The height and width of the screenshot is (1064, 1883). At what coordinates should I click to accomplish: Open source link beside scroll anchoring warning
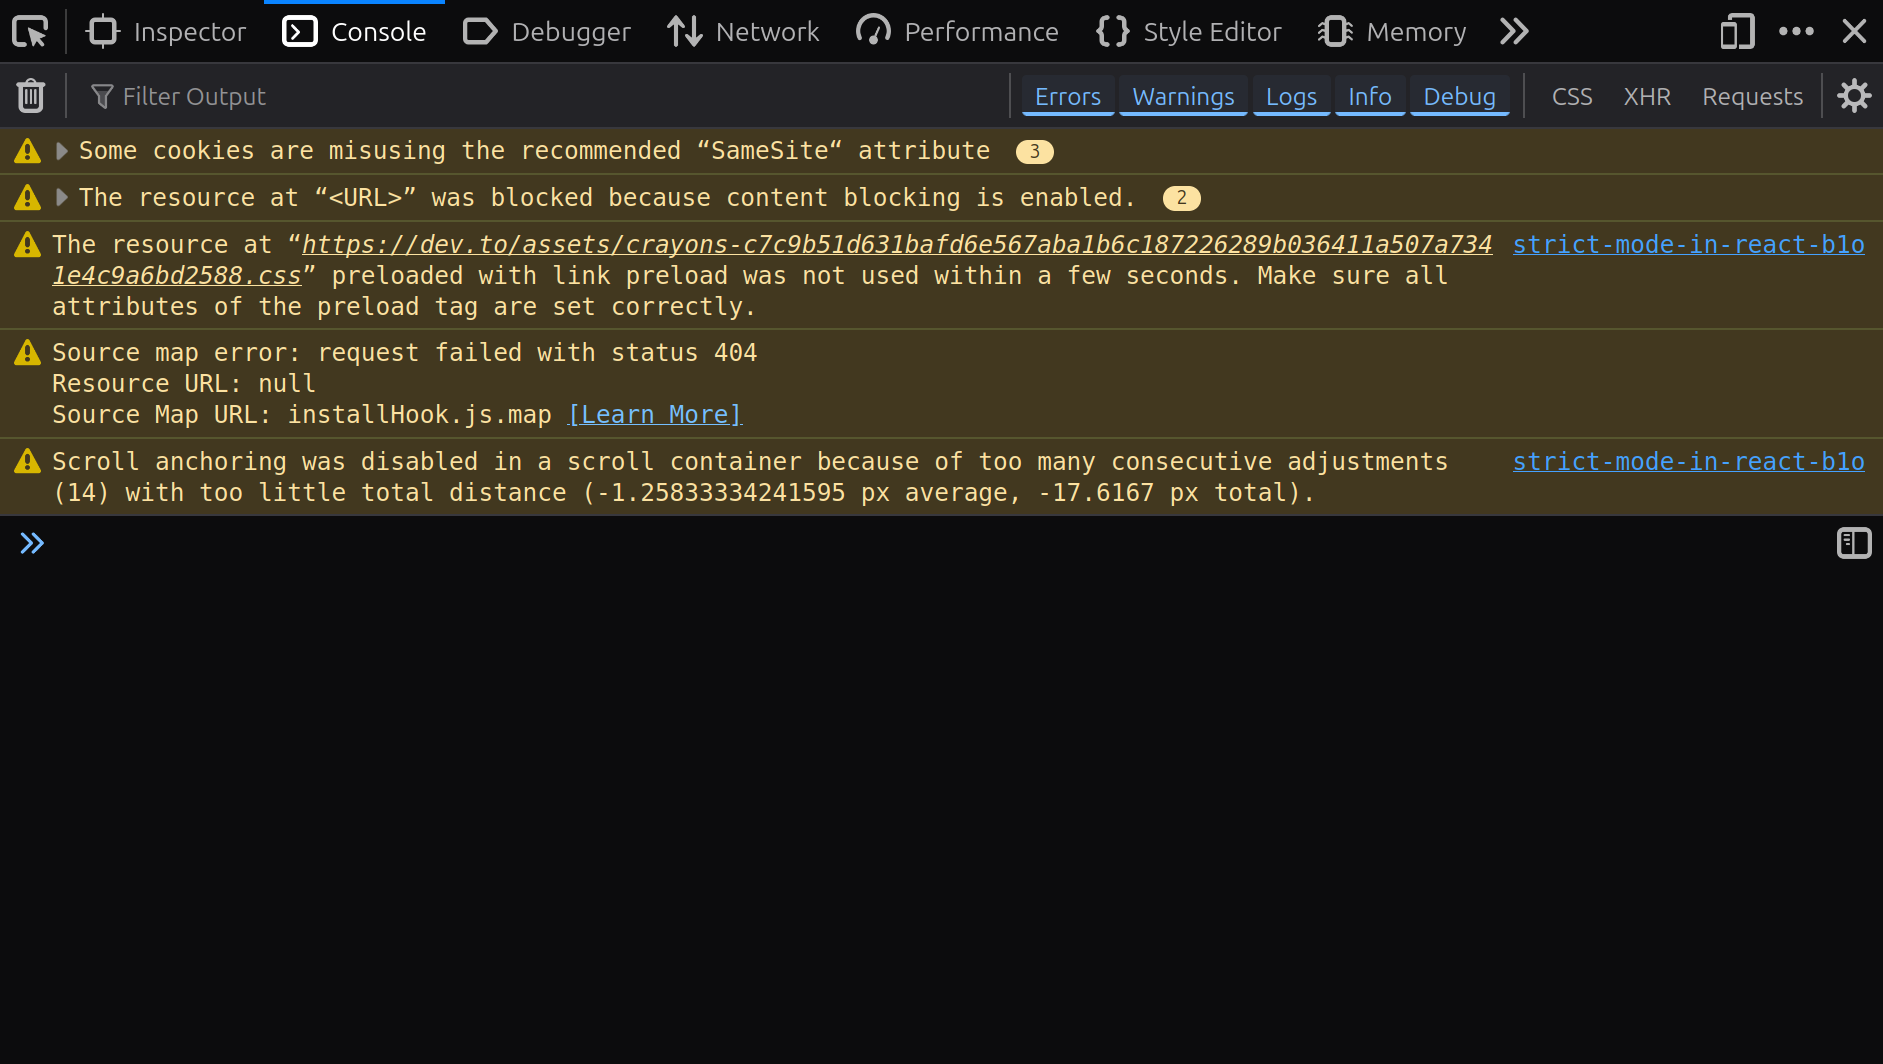point(1688,462)
